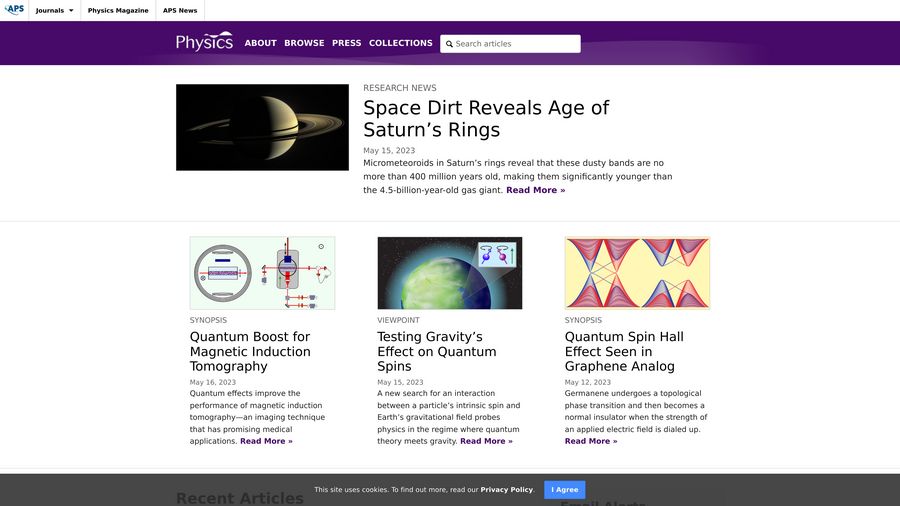
Task: Expand the Journals dropdown menu
Action: [55, 10]
